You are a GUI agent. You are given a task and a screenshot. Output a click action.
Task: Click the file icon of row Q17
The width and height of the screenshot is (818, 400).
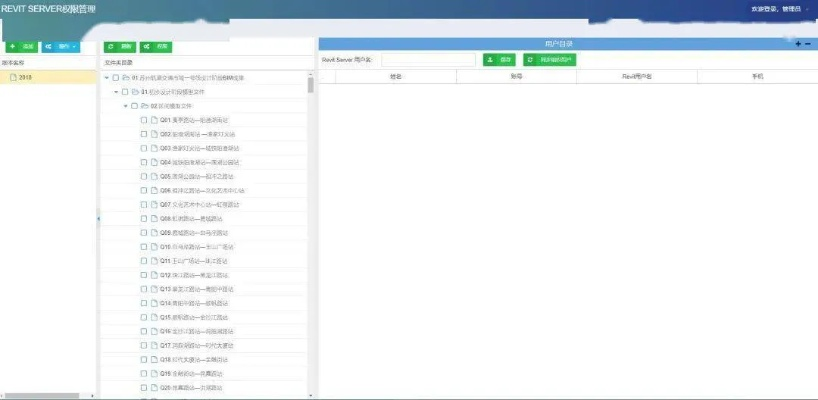point(154,345)
